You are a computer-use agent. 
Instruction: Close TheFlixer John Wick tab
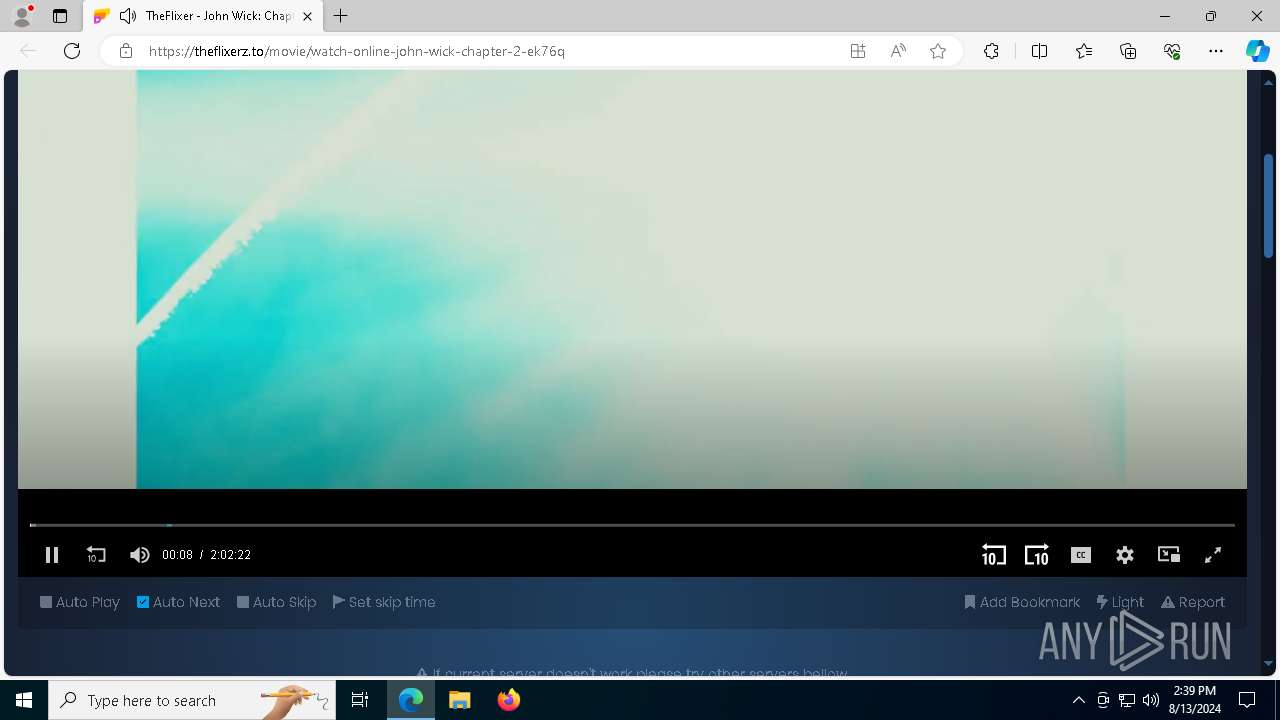click(307, 16)
